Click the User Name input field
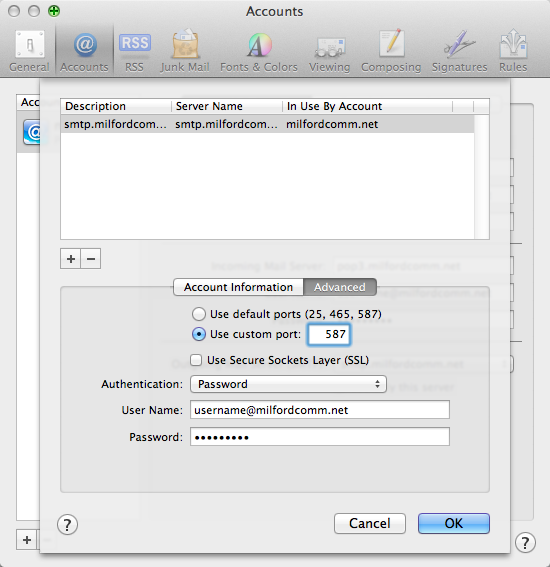550x567 pixels. (x=320, y=410)
